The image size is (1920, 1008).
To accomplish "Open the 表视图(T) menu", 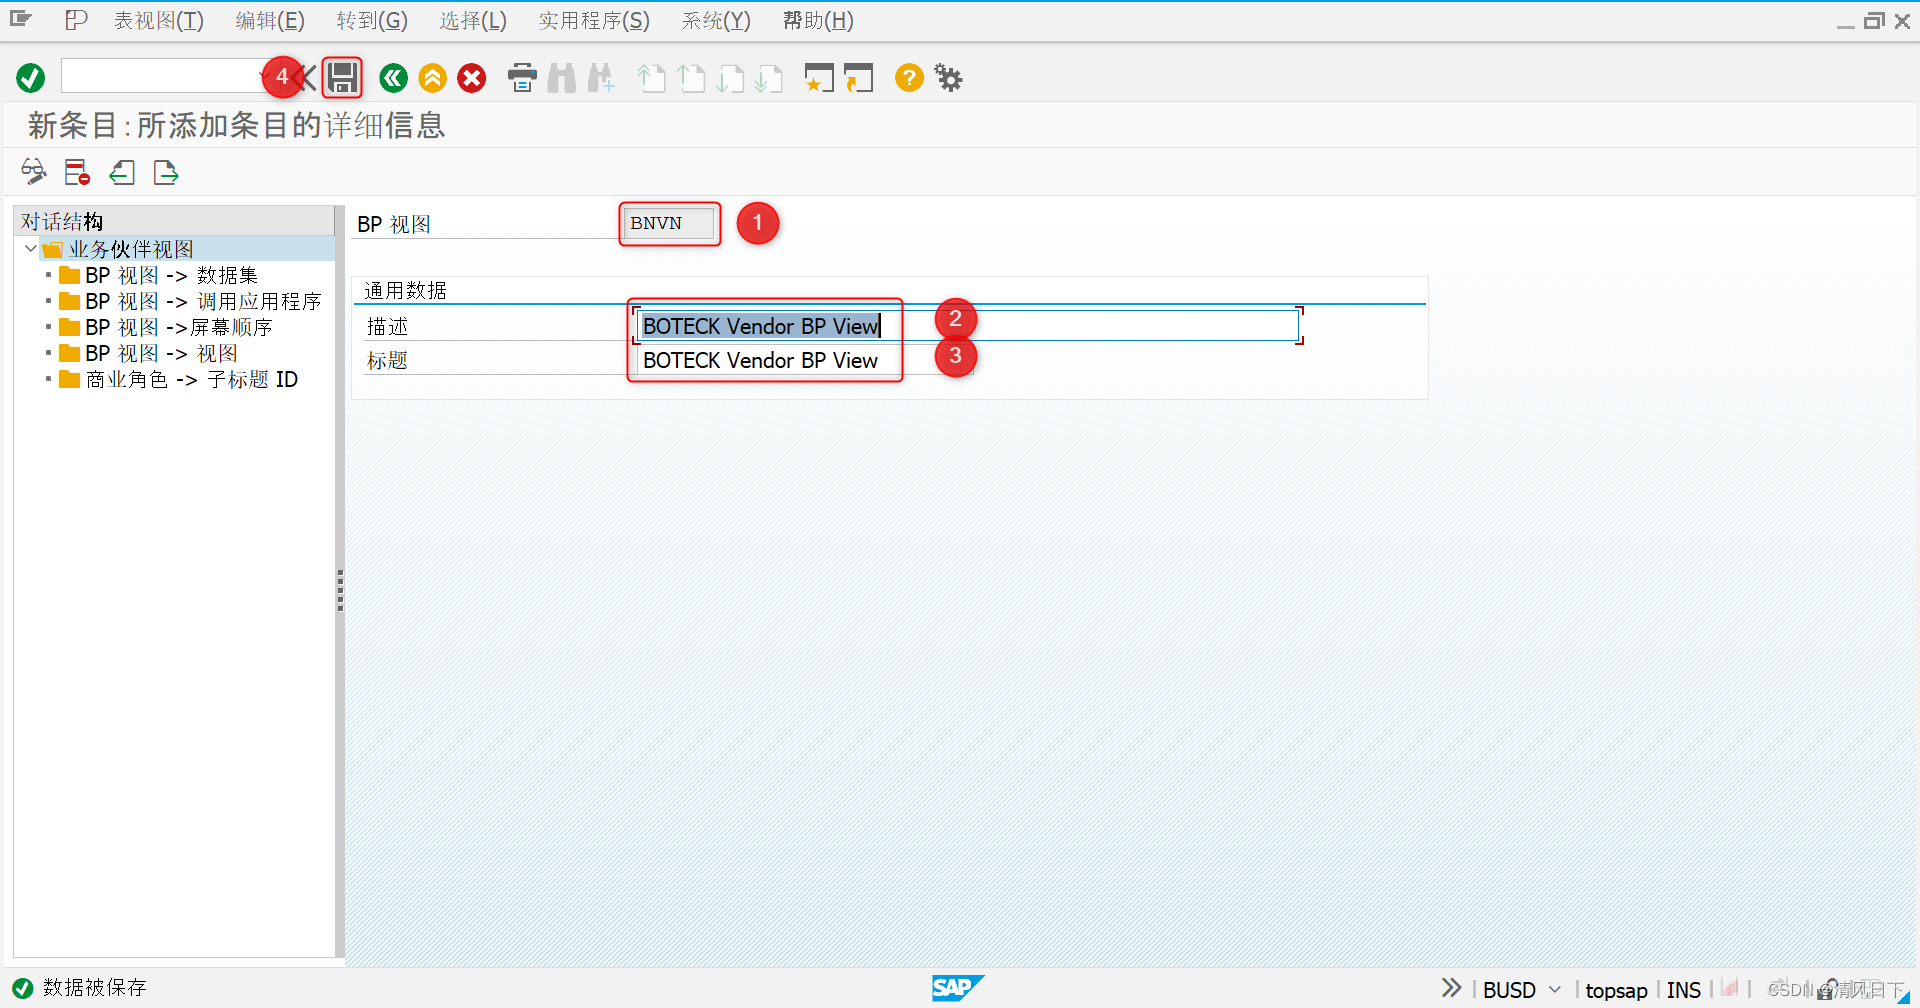I will tap(158, 21).
